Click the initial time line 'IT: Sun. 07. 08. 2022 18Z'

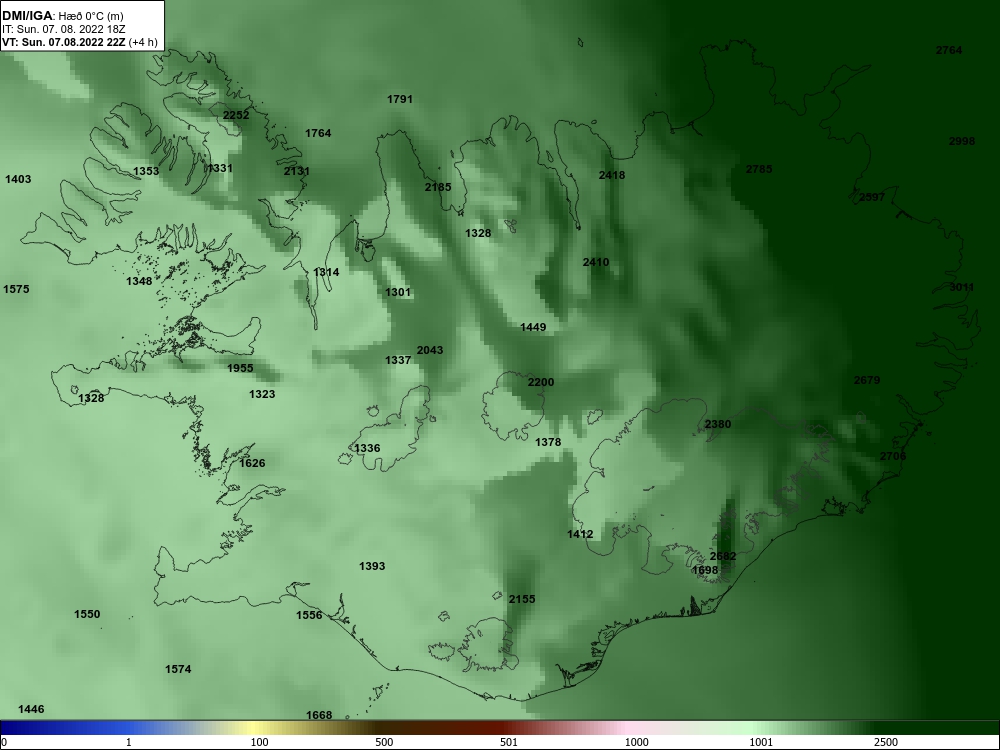64,29
